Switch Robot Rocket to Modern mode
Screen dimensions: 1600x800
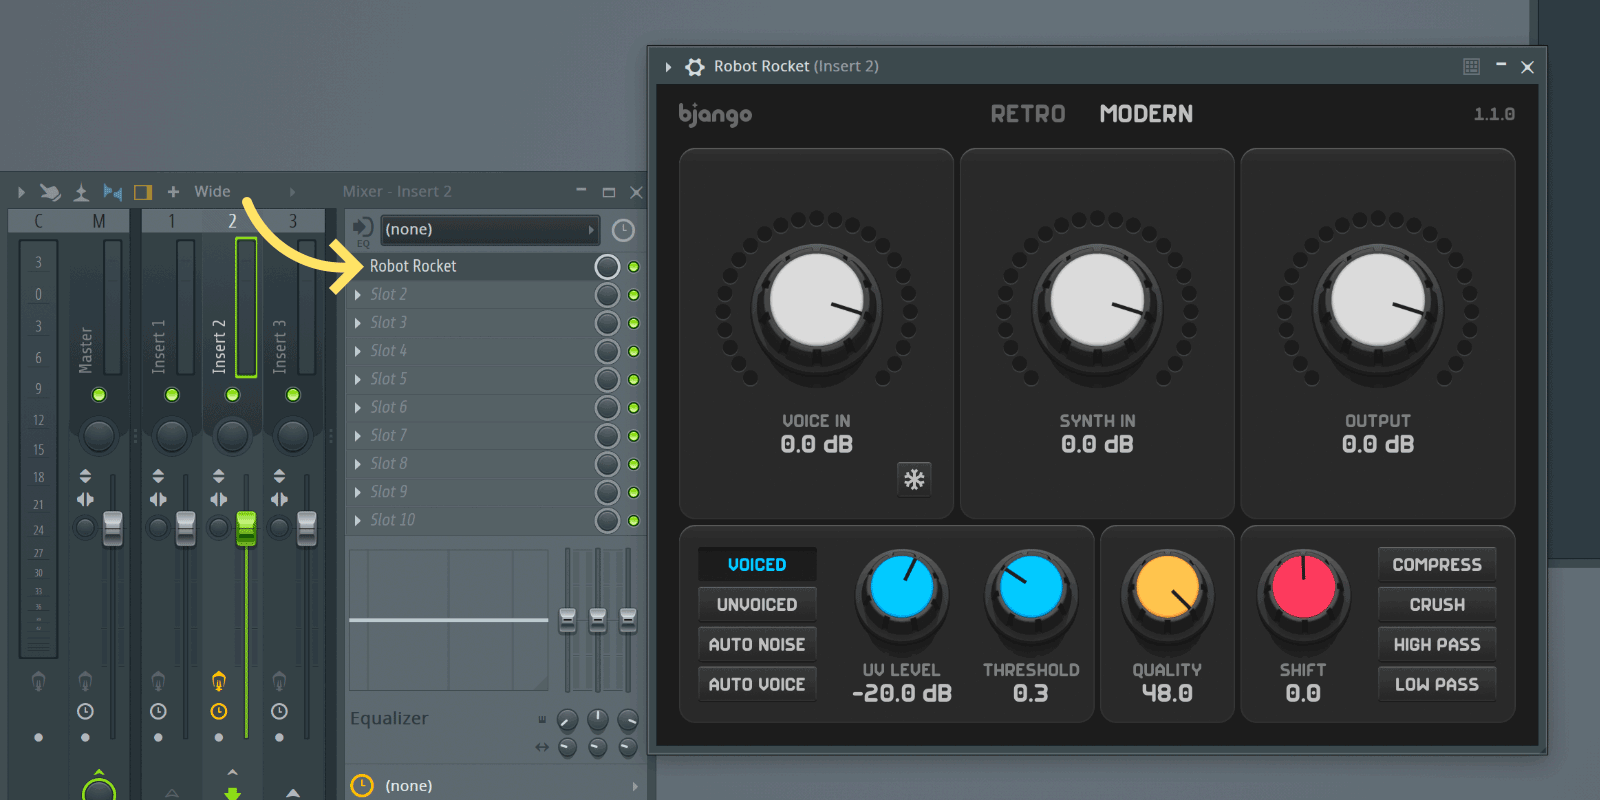[x=1146, y=114]
